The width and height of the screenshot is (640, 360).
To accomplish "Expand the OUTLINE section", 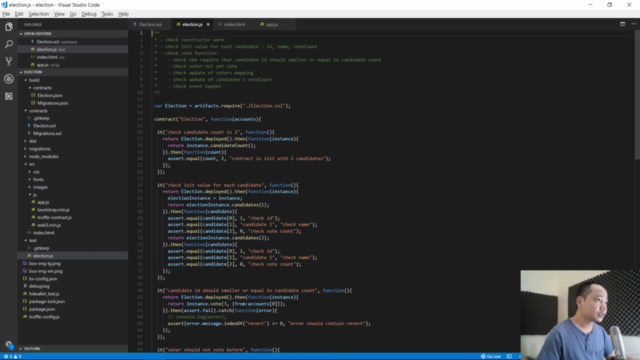I will pyautogui.click(x=73, y=349).
